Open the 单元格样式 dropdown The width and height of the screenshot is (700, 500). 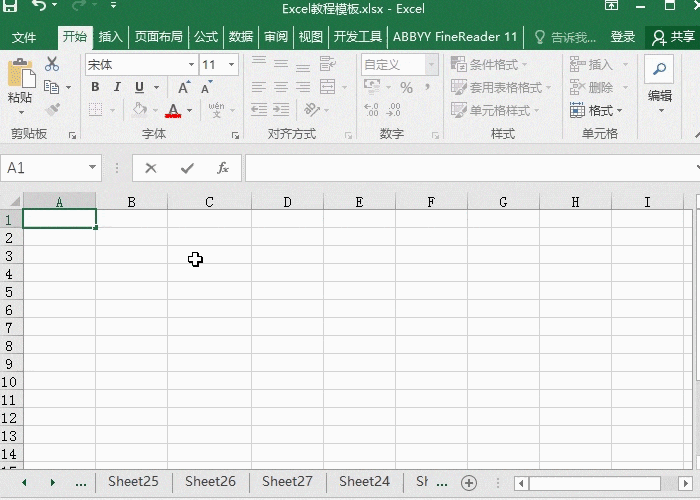(x=495, y=110)
